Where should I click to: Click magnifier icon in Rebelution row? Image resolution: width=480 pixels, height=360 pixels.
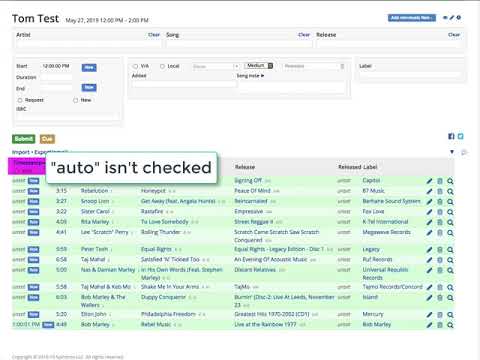[x=450, y=191]
